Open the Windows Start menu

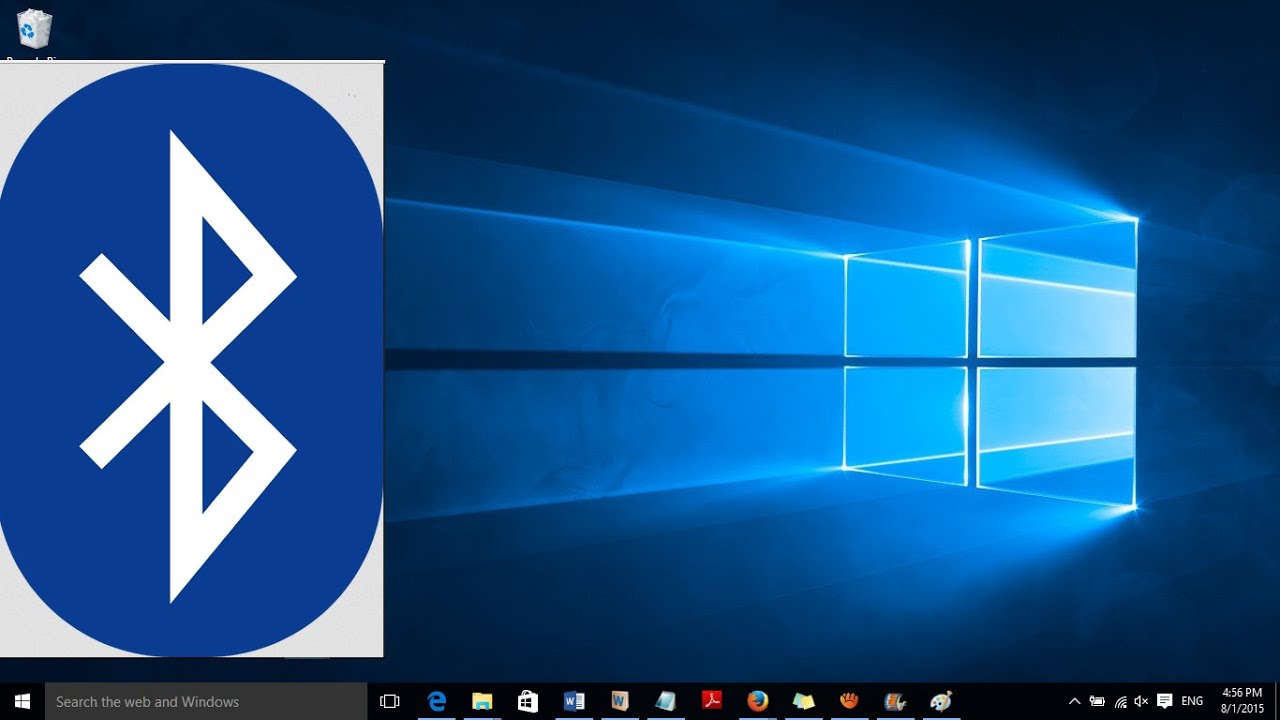[22, 701]
